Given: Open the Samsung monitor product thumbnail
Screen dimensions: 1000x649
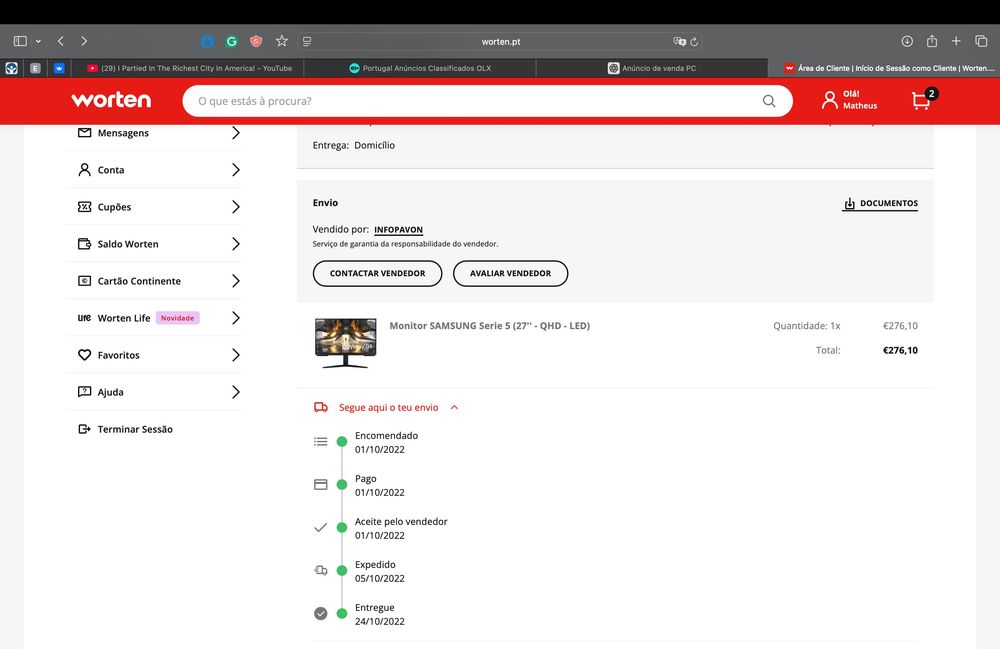Looking at the screenshot, I should [345, 342].
